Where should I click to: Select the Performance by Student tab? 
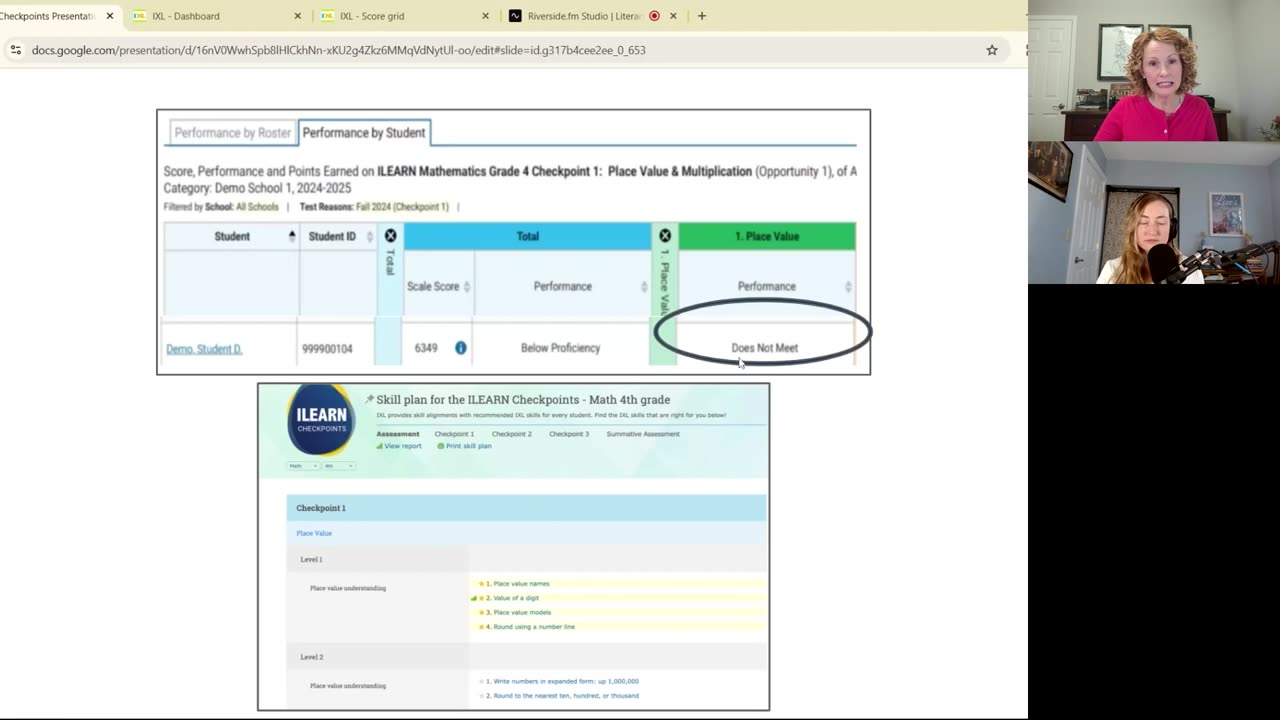[x=364, y=132]
